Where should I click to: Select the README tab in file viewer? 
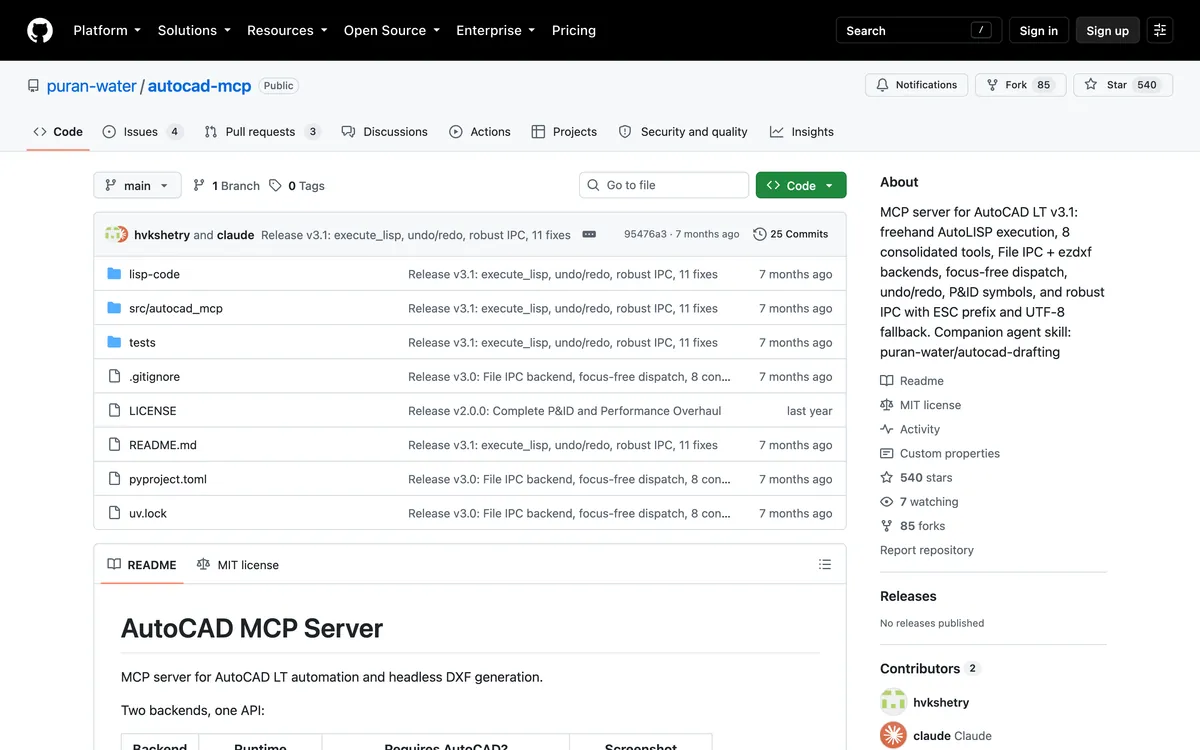tap(142, 565)
